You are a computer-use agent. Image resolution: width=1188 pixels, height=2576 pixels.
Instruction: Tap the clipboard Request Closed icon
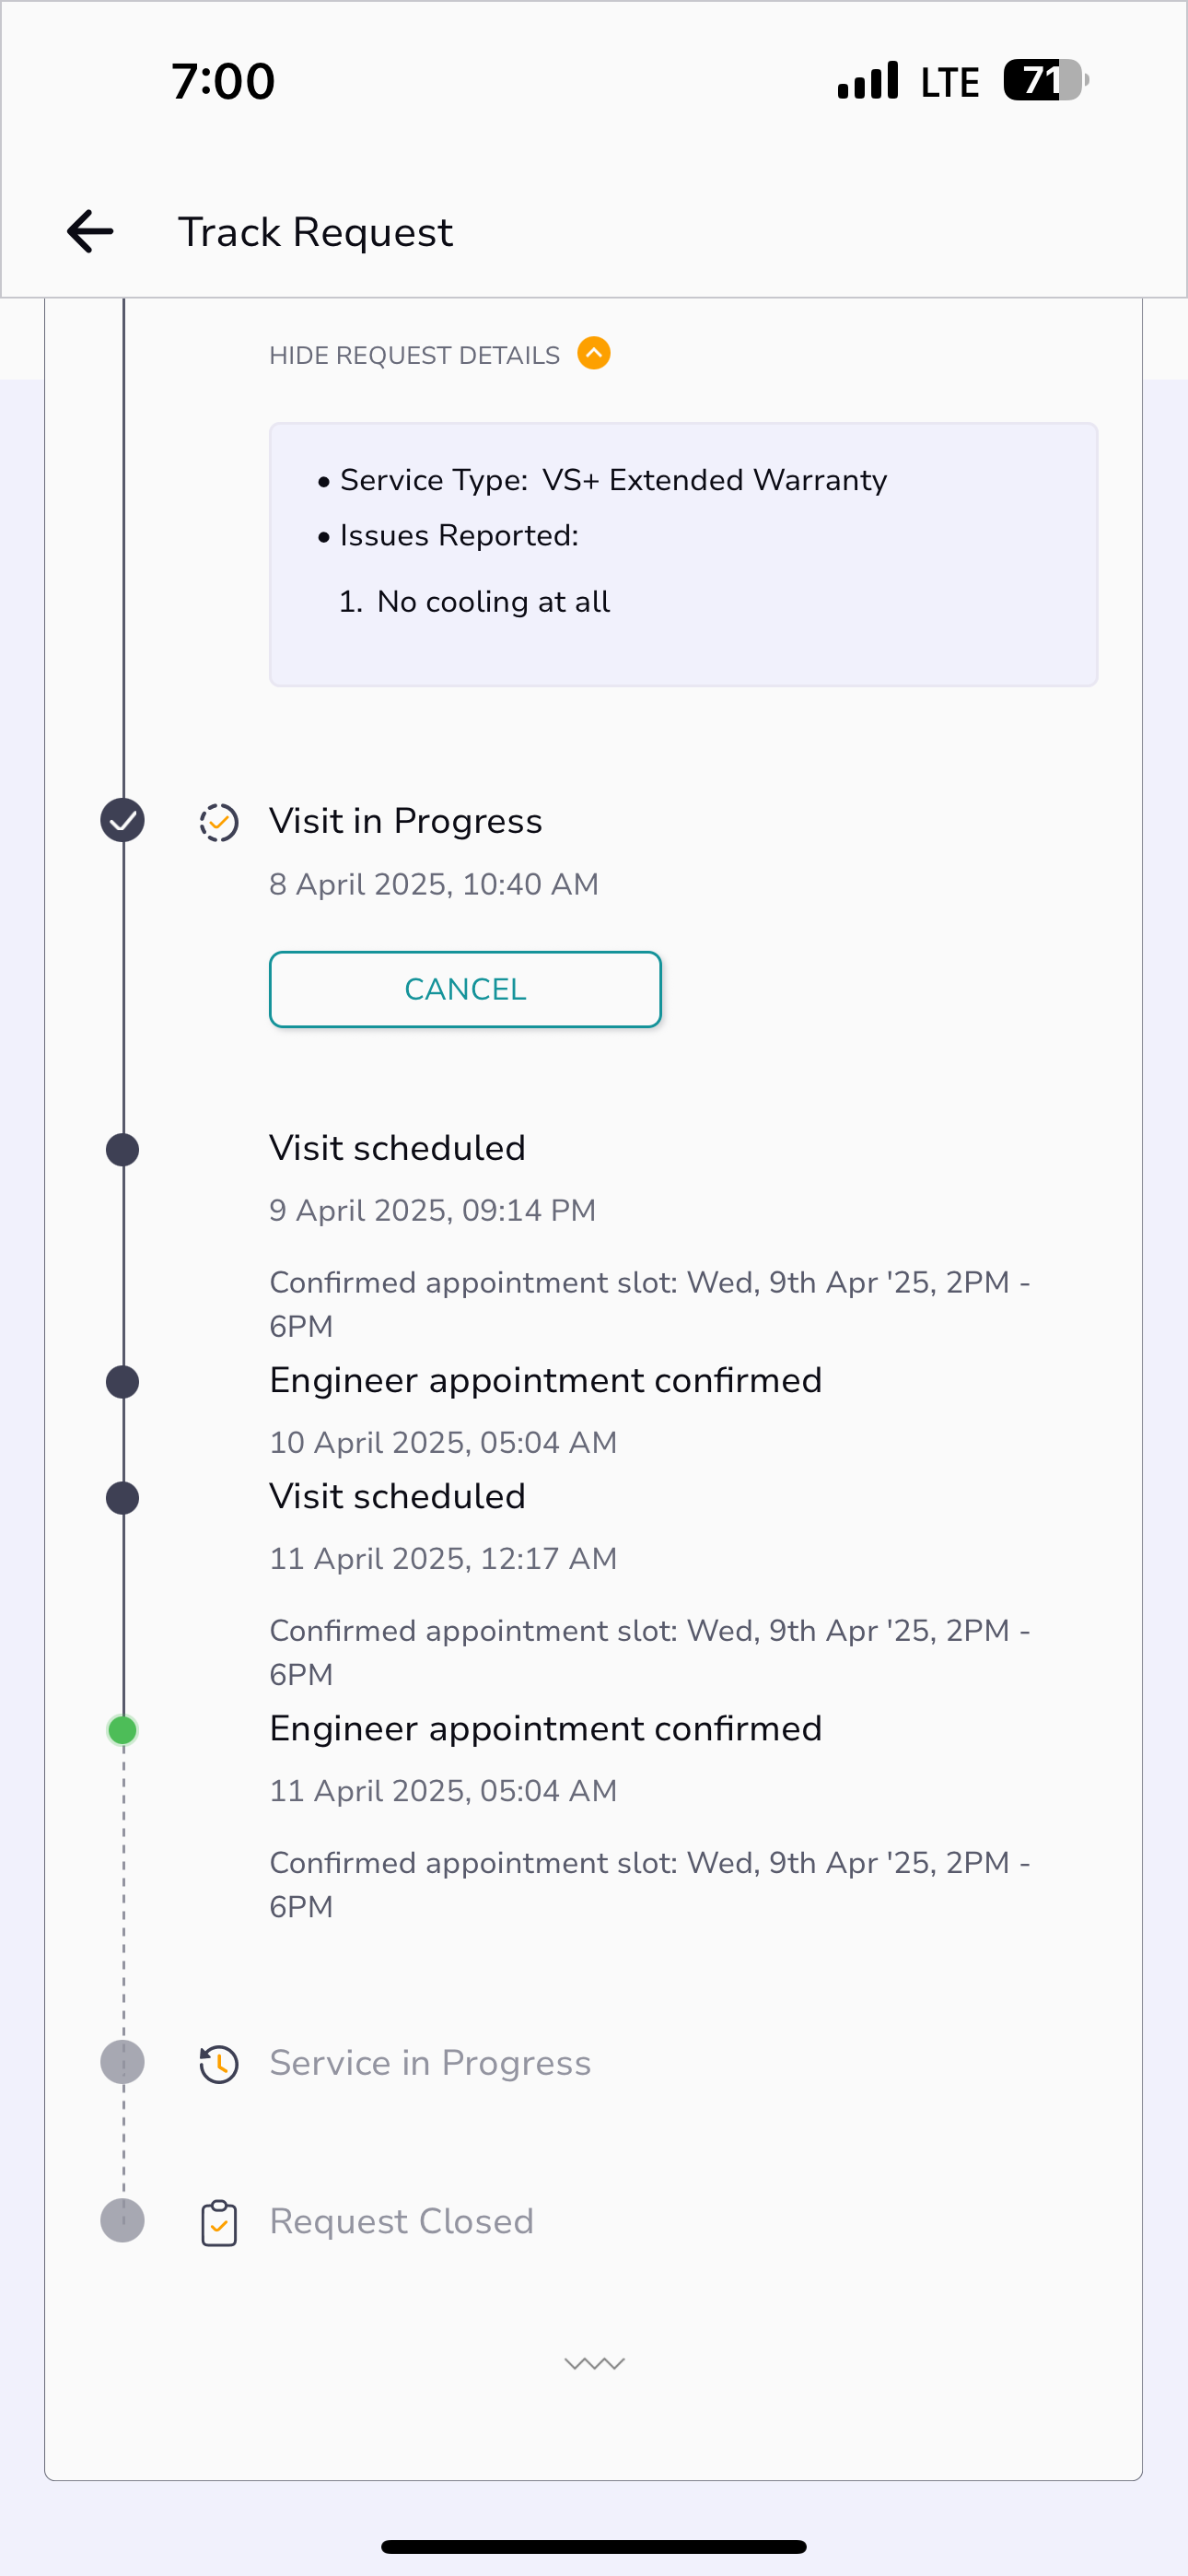219,2223
